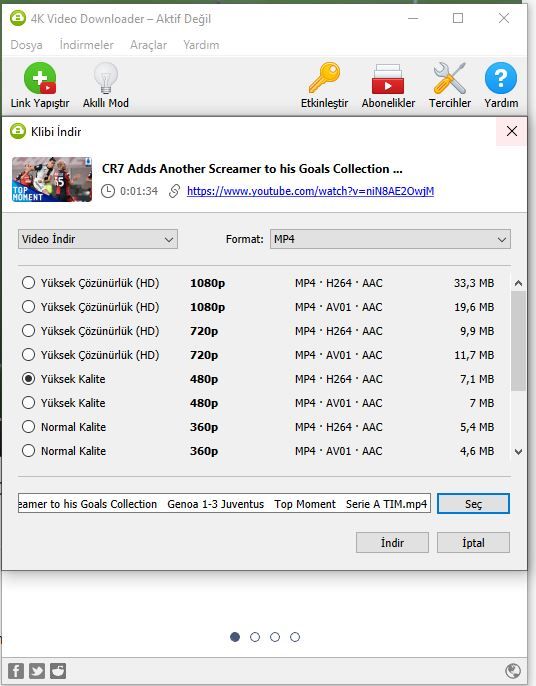Click the Seç browse button
The height and width of the screenshot is (686, 536).
coord(473,504)
